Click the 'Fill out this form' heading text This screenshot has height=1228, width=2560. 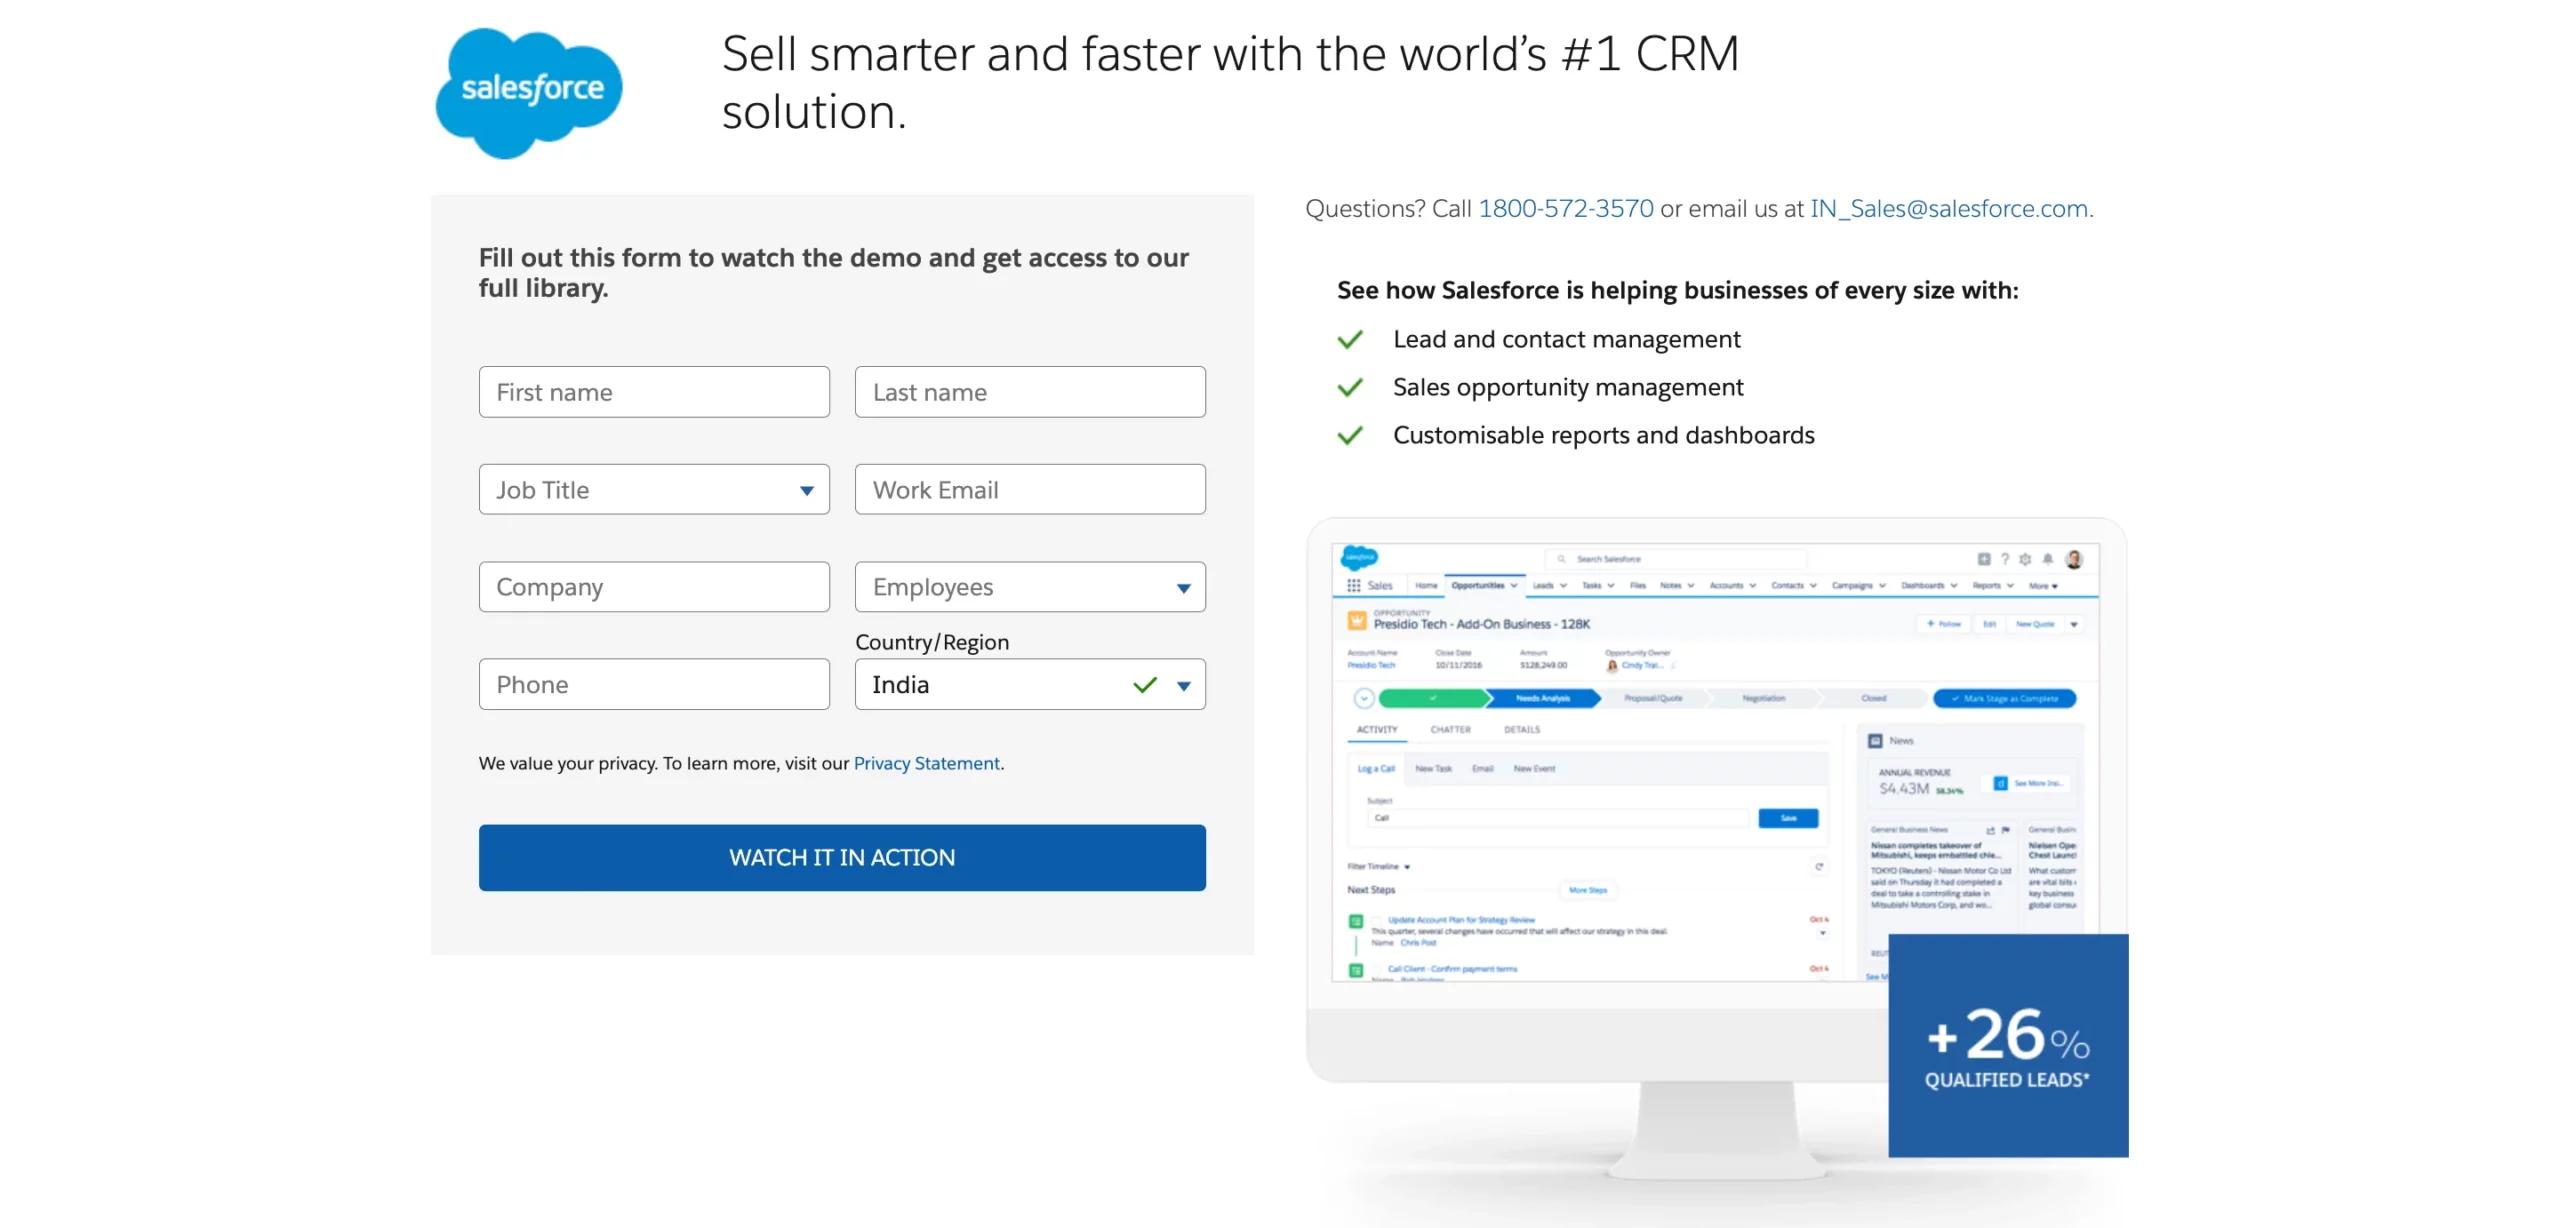click(x=834, y=272)
